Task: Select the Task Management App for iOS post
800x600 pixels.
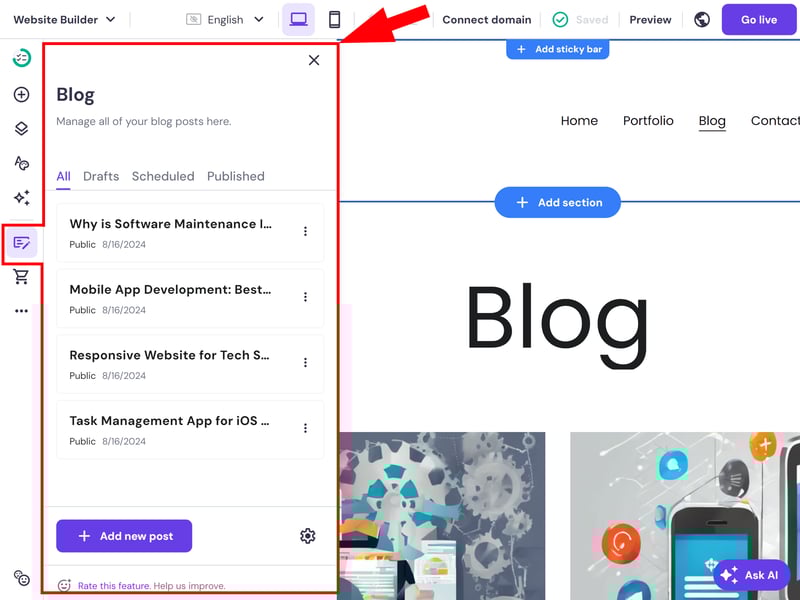Action: click(190, 430)
